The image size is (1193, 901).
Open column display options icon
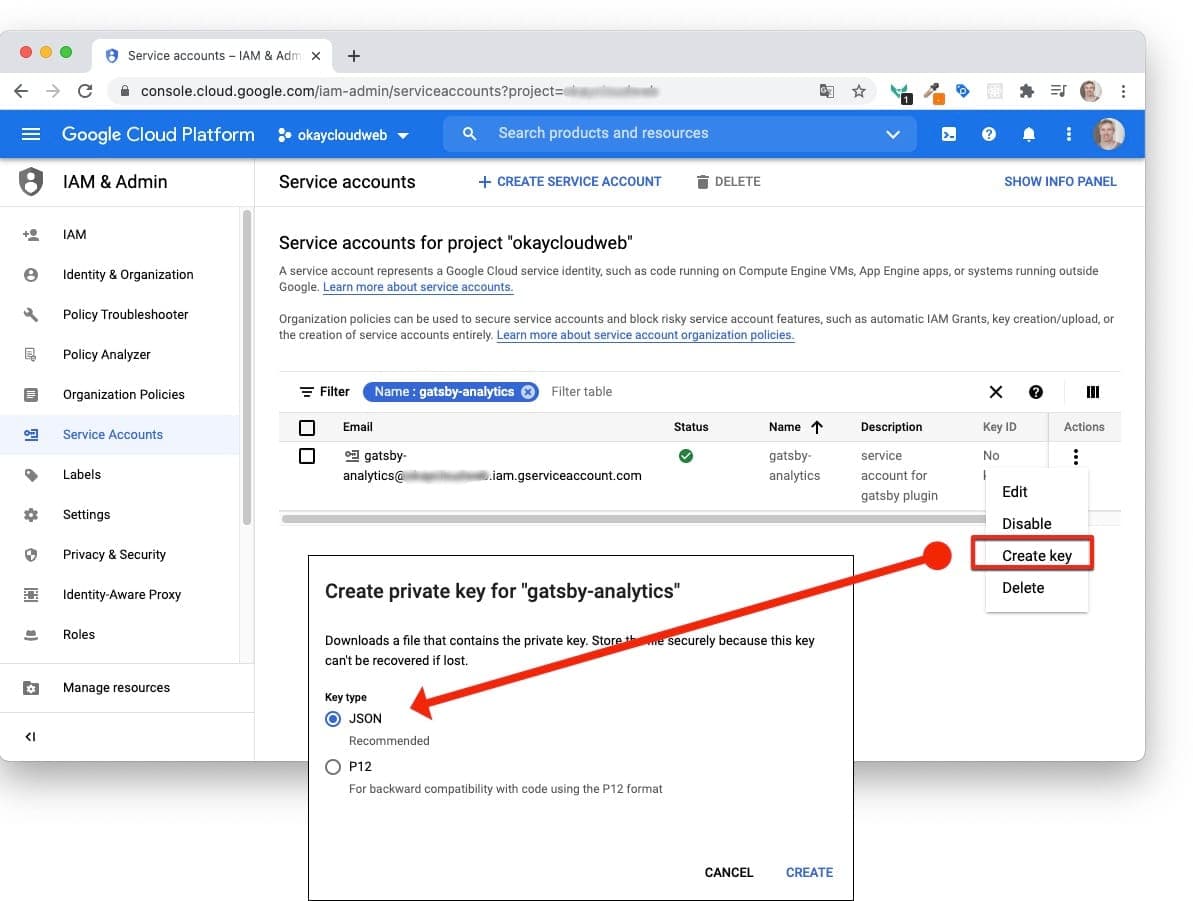(1093, 392)
